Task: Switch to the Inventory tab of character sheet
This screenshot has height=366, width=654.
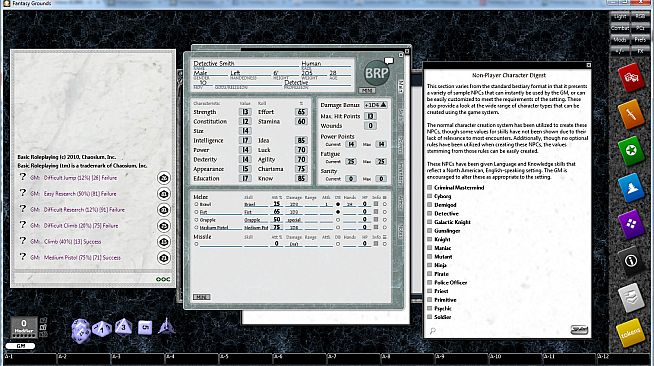Action: click(400, 173)
